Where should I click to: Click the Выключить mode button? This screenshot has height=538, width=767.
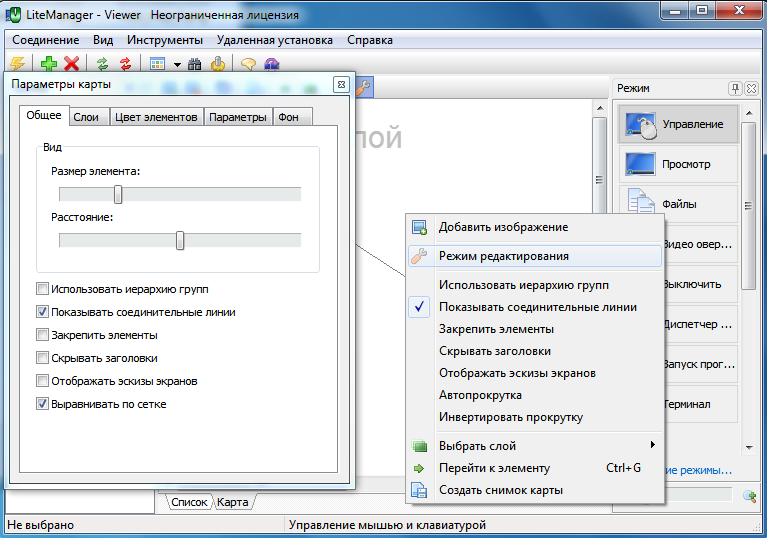(700, 284)
